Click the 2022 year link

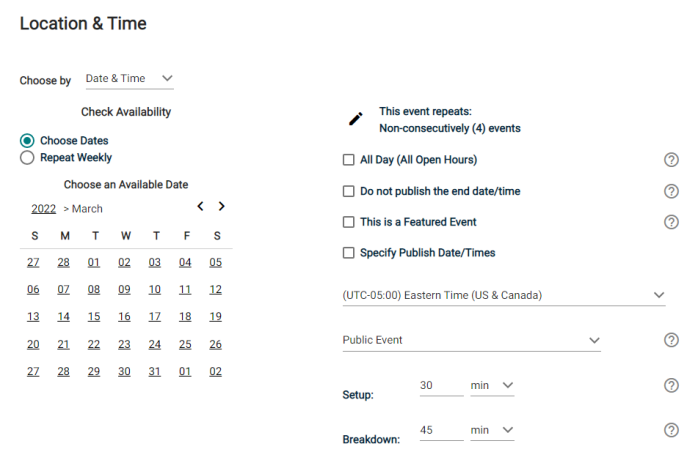(x=44, y=209)
